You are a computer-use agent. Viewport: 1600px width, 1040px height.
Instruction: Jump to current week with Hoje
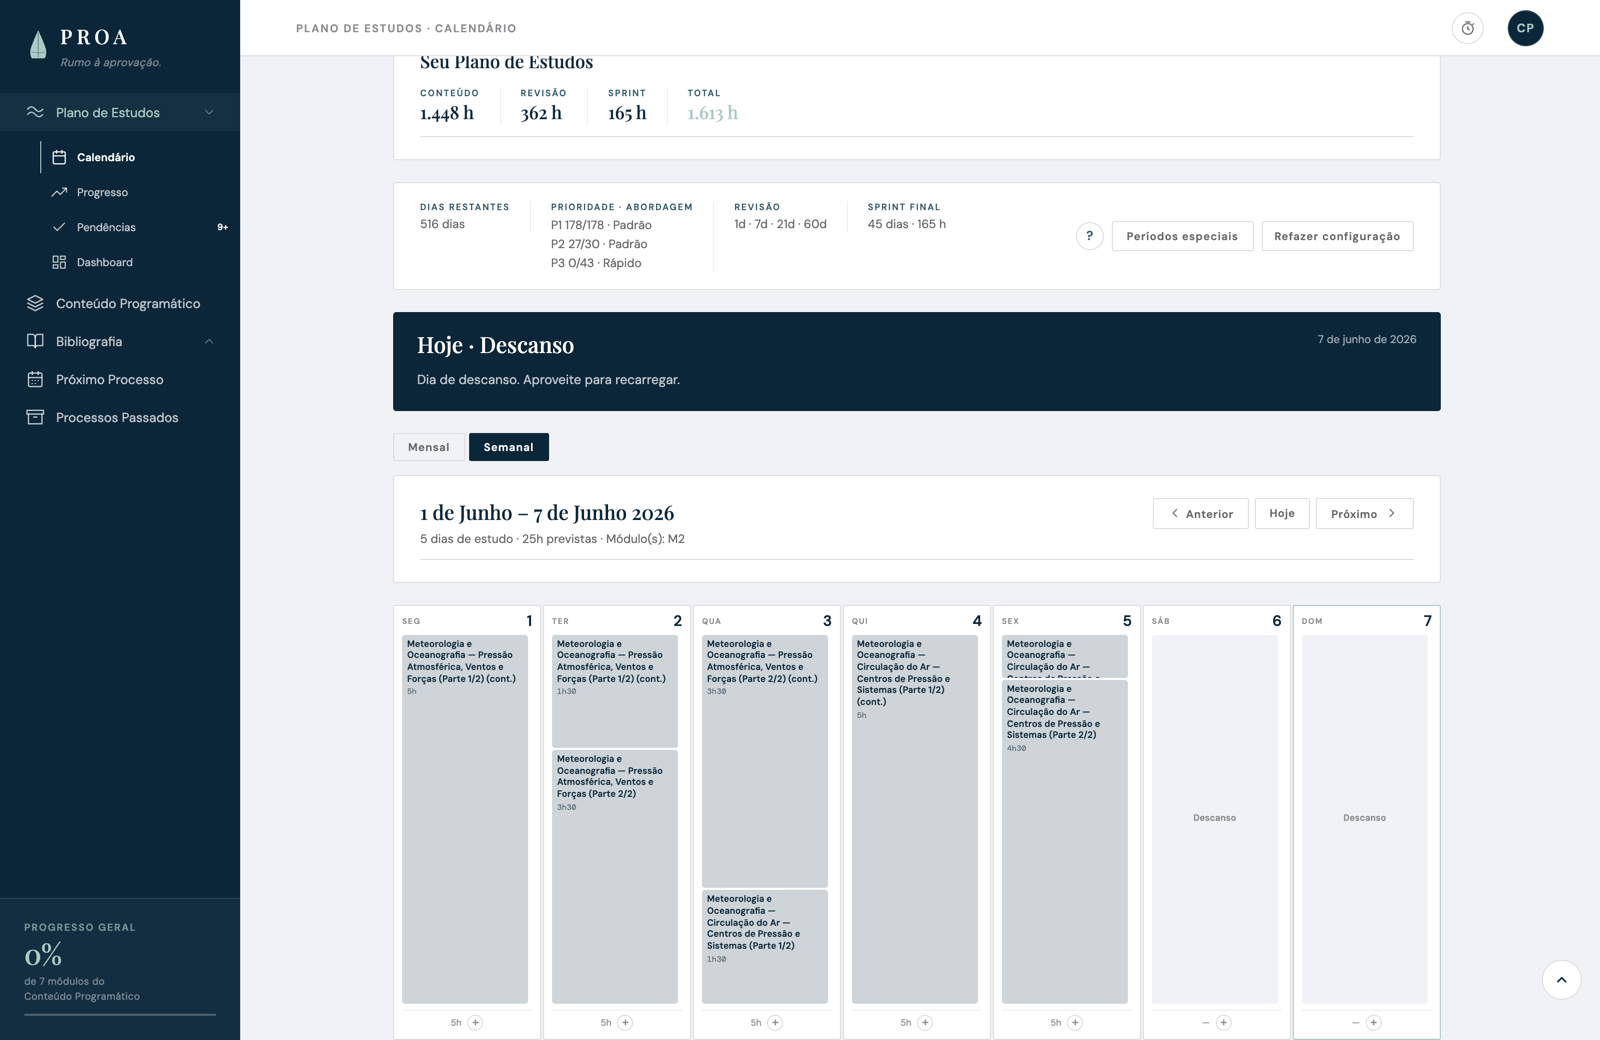click(x=1282, y=513)
